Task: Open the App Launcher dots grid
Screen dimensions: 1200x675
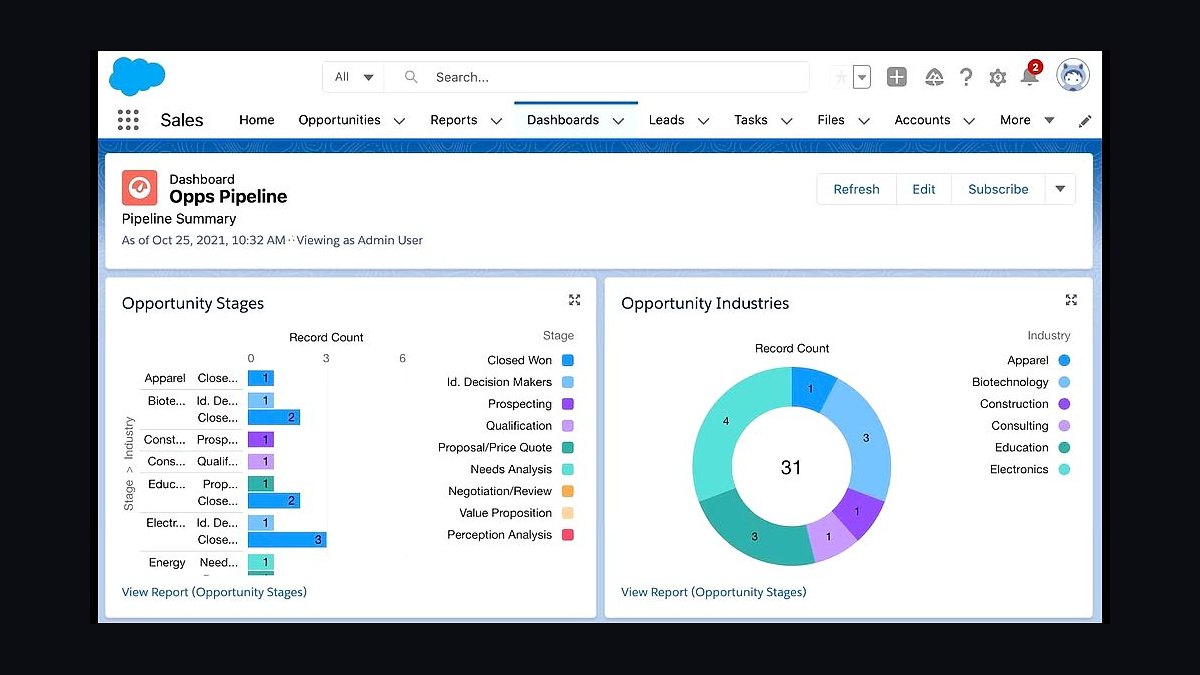Action: (x=128, y=120)
